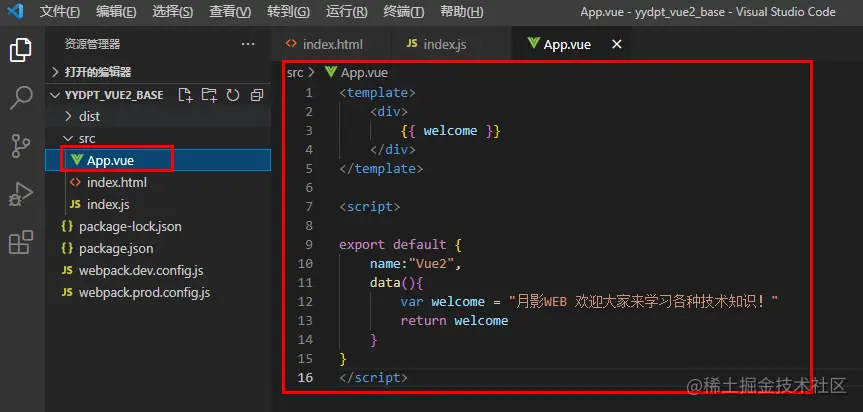863x412 pixels.
Task: Click the opening <div> tag on line 2
Action: pos(389,112)
